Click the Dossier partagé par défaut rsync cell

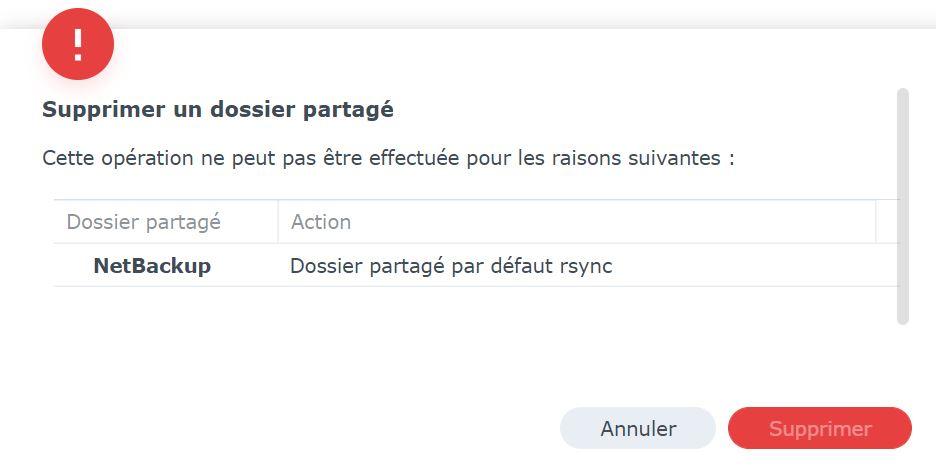point(451,266)
